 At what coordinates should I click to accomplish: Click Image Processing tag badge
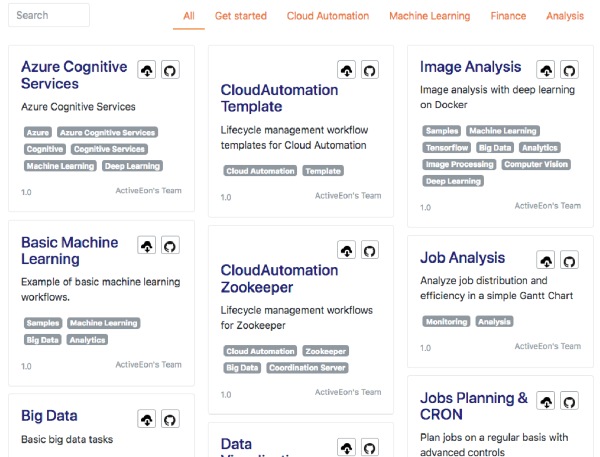tap(460, 165)
